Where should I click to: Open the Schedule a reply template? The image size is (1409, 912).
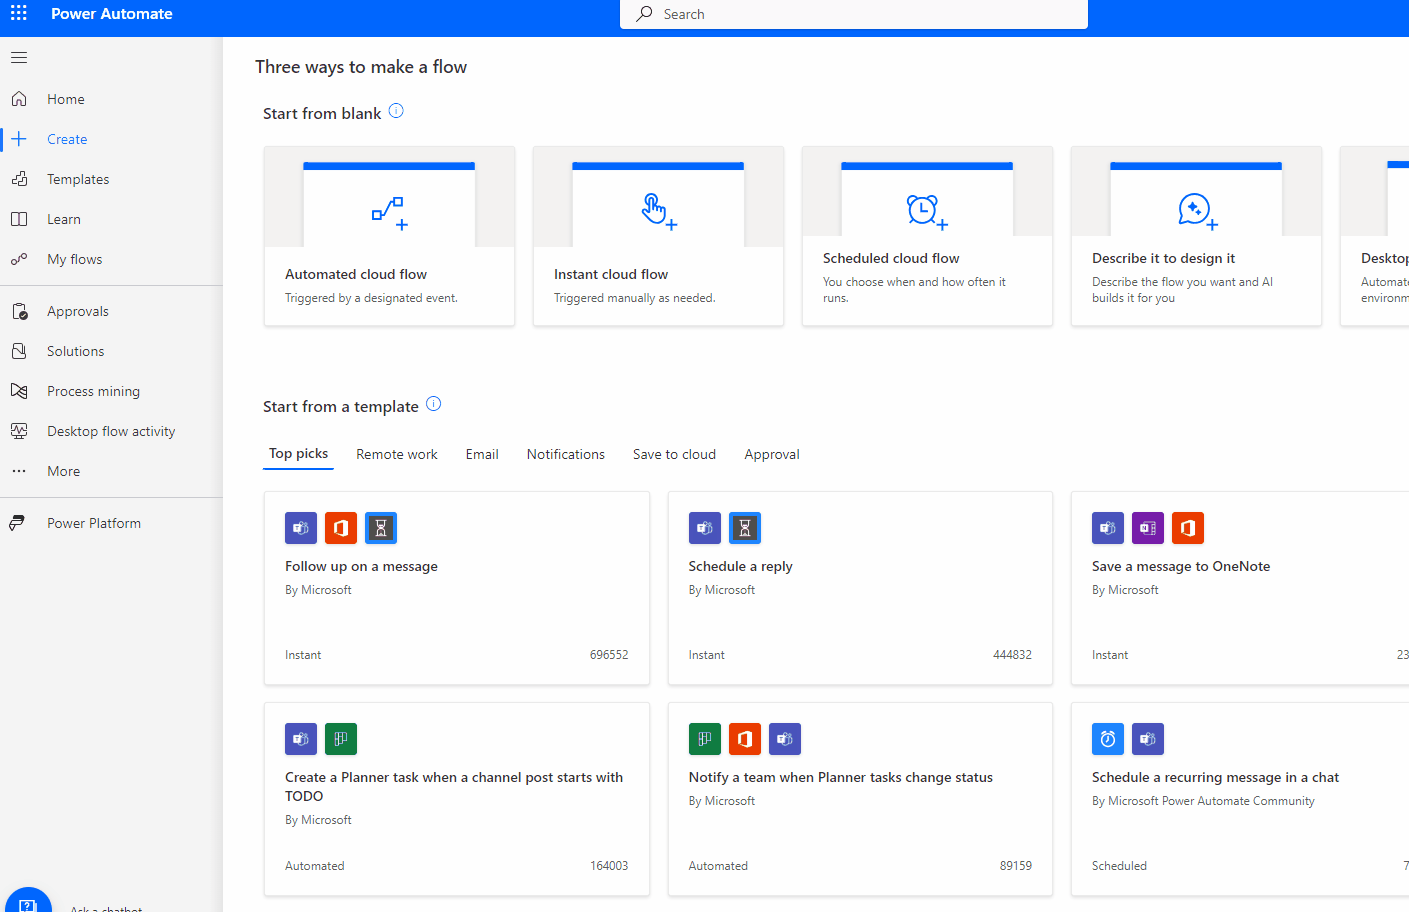pos(860,588)
